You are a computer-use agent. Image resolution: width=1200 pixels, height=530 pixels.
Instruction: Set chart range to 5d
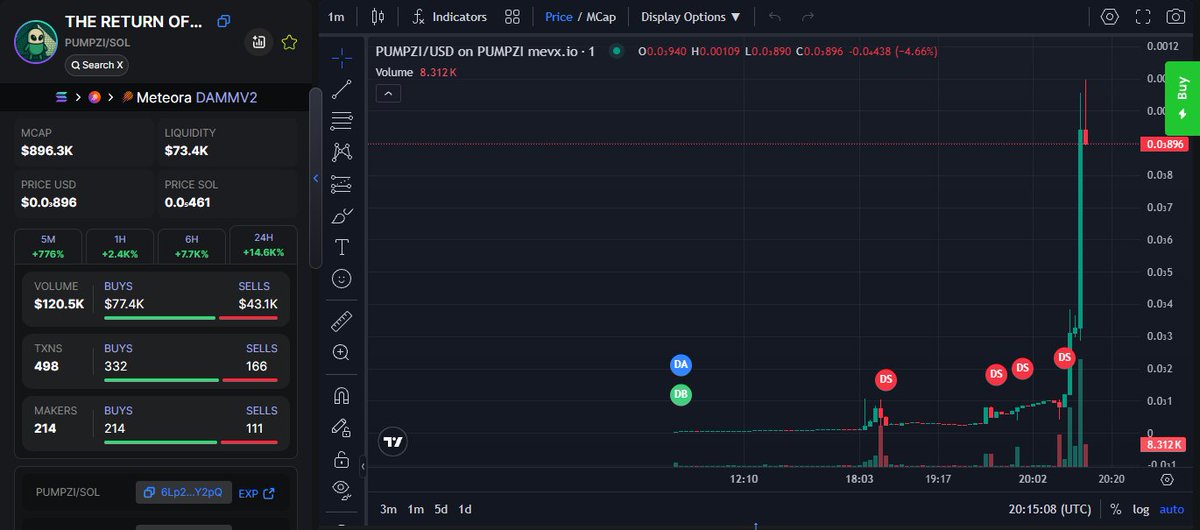click(x=441, y=509)
